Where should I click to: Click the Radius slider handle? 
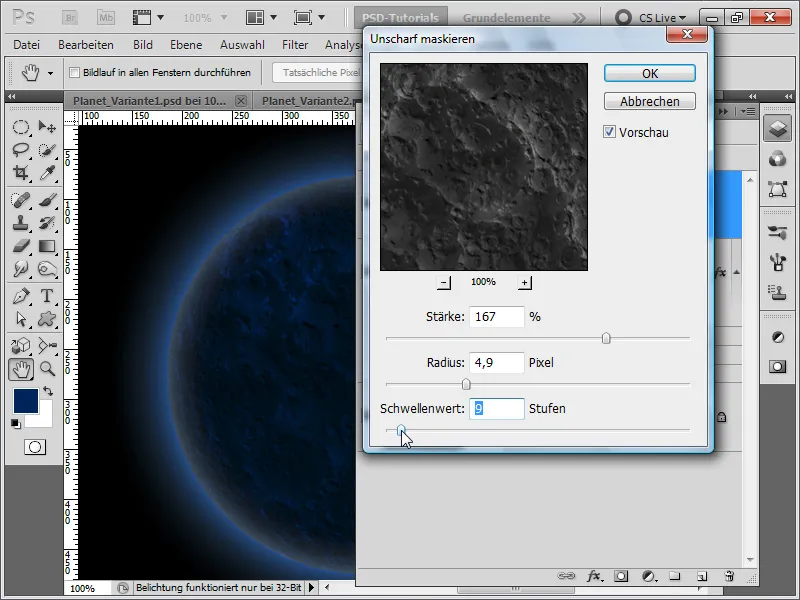[466, 384]
